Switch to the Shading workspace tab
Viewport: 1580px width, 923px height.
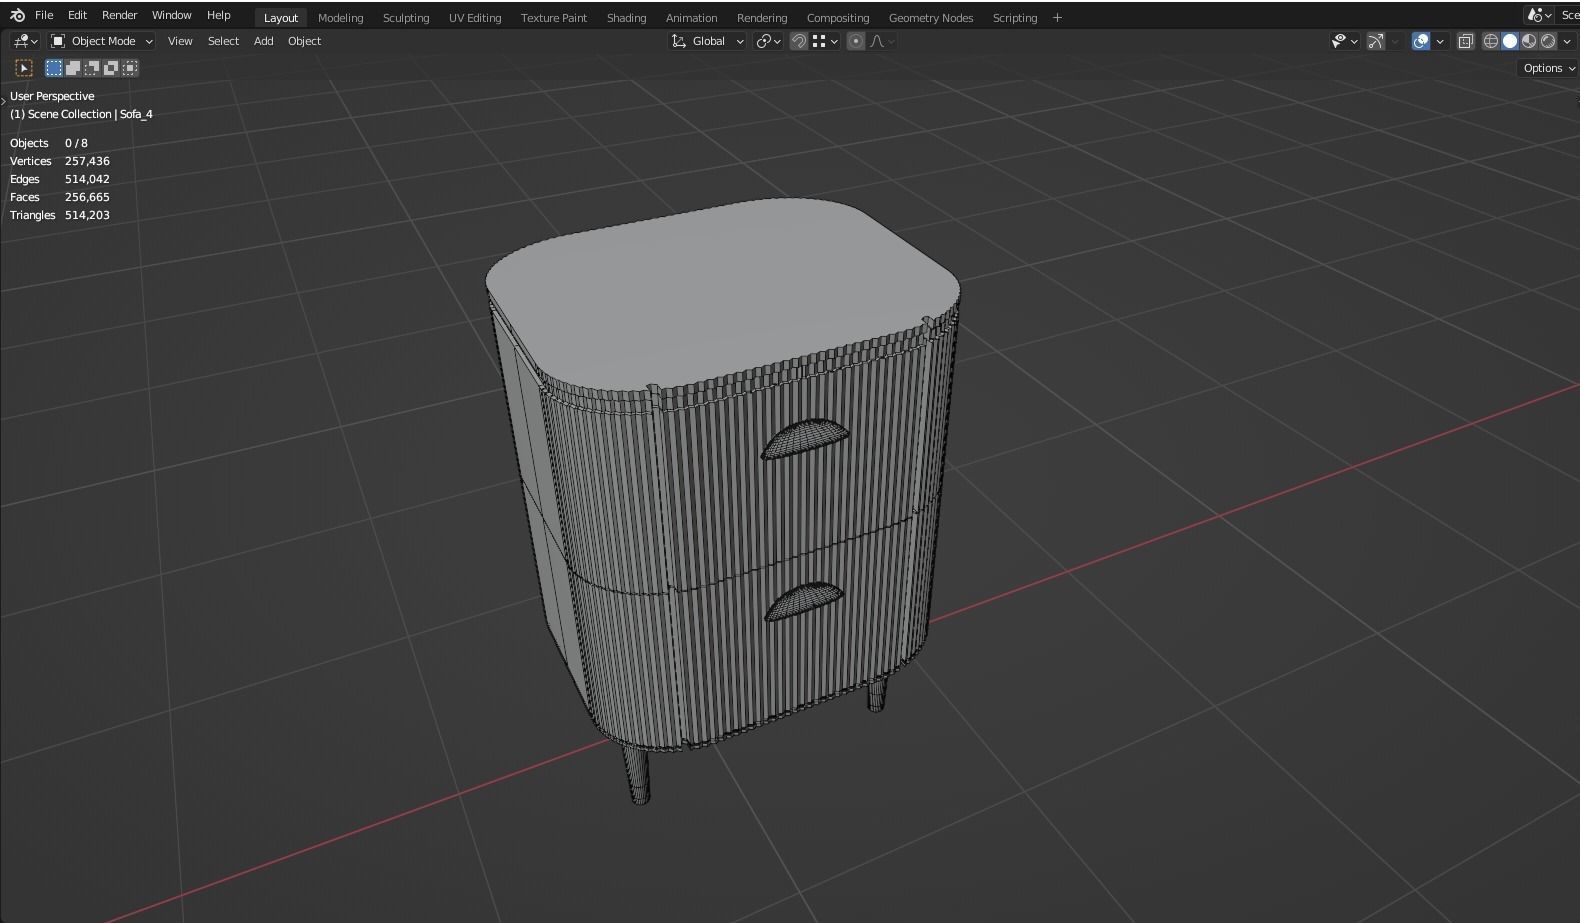626,18
